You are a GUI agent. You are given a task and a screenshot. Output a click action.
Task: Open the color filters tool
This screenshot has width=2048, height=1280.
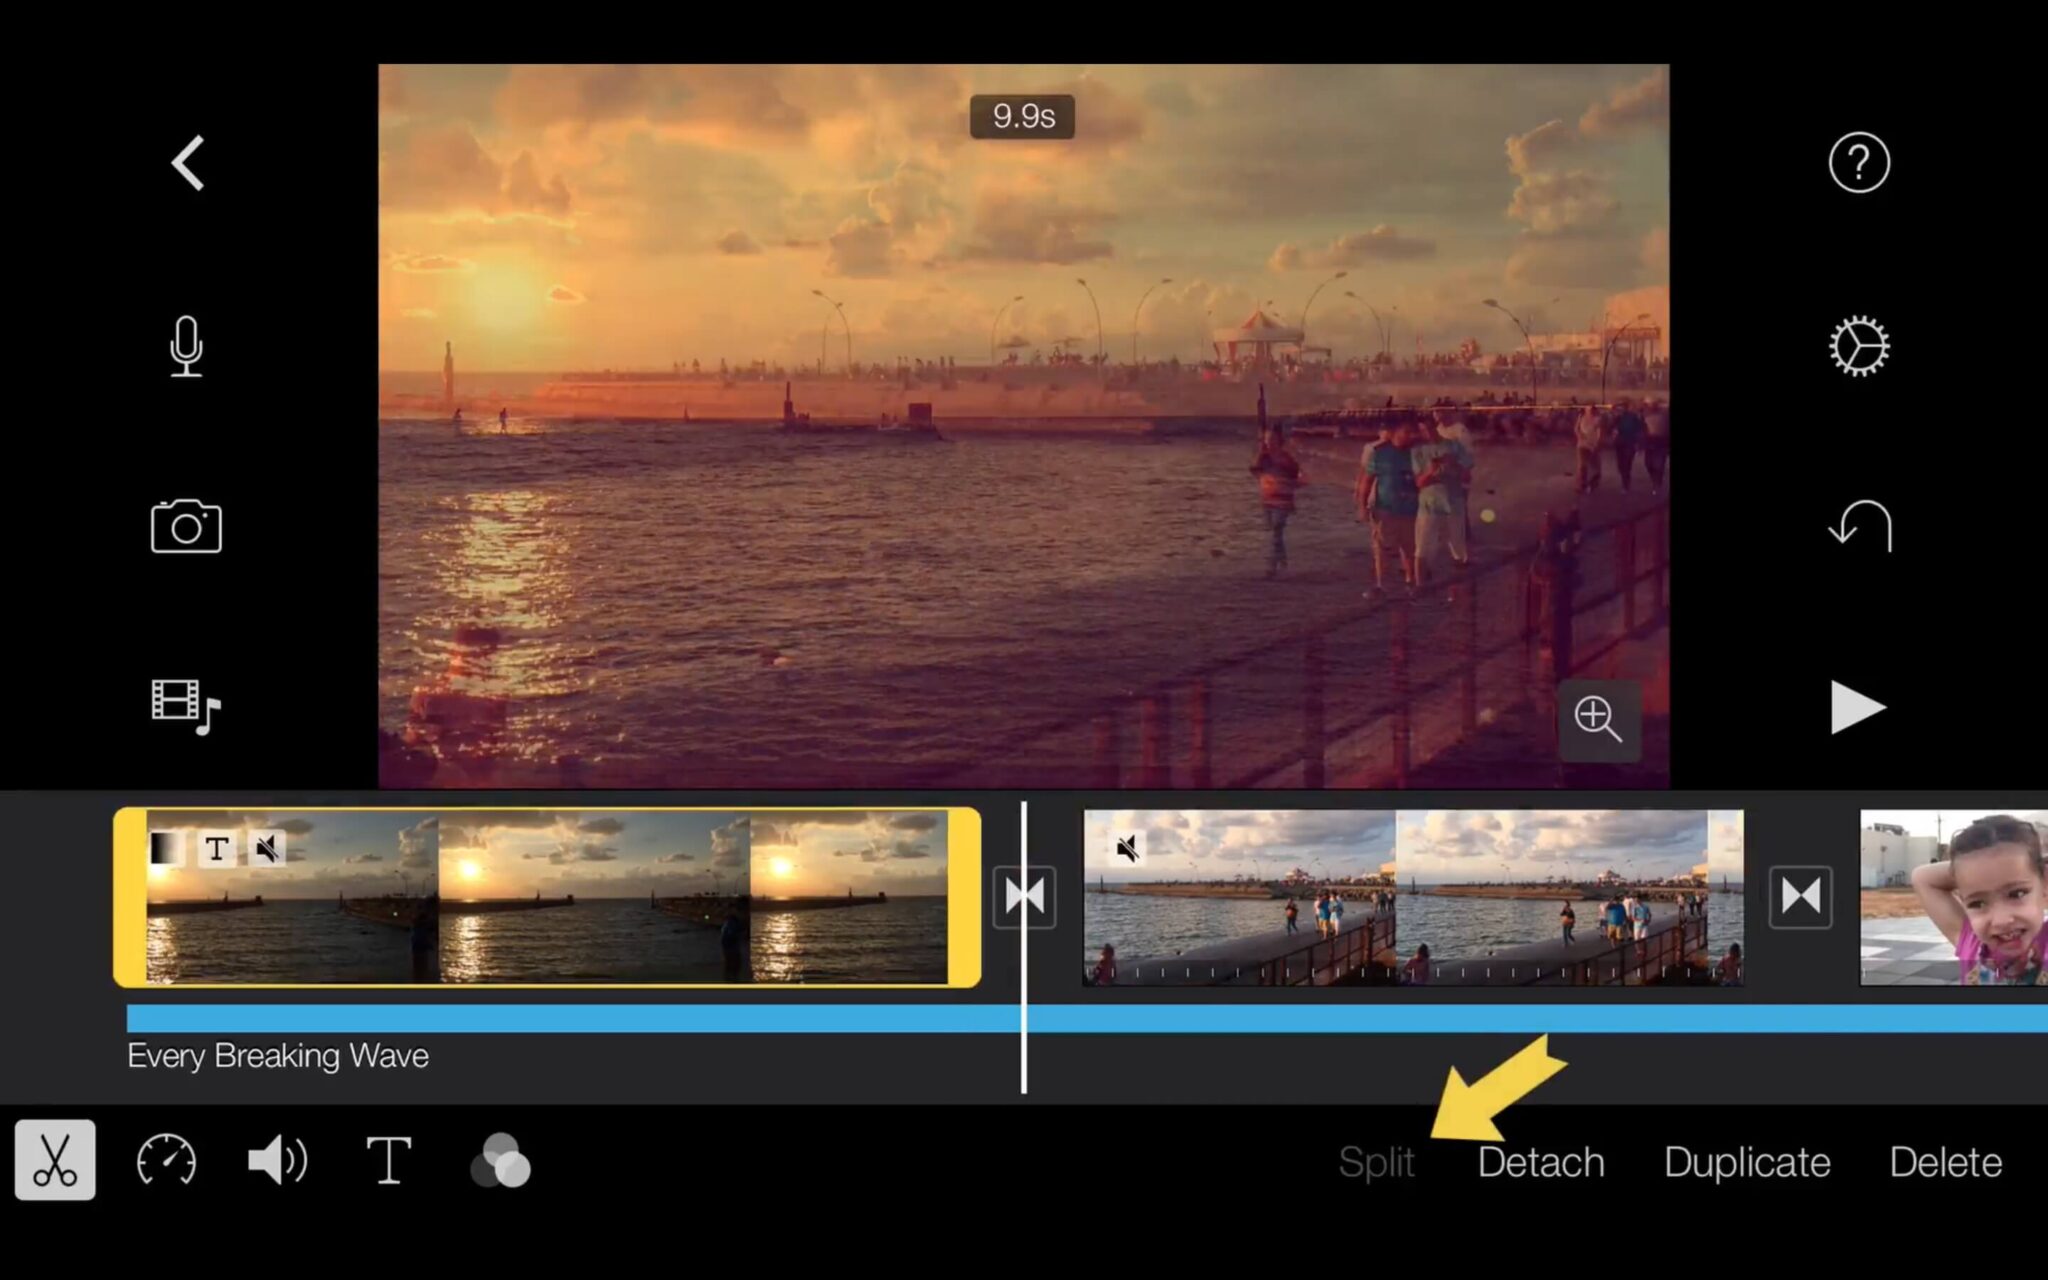click(x=500, y=1161)
